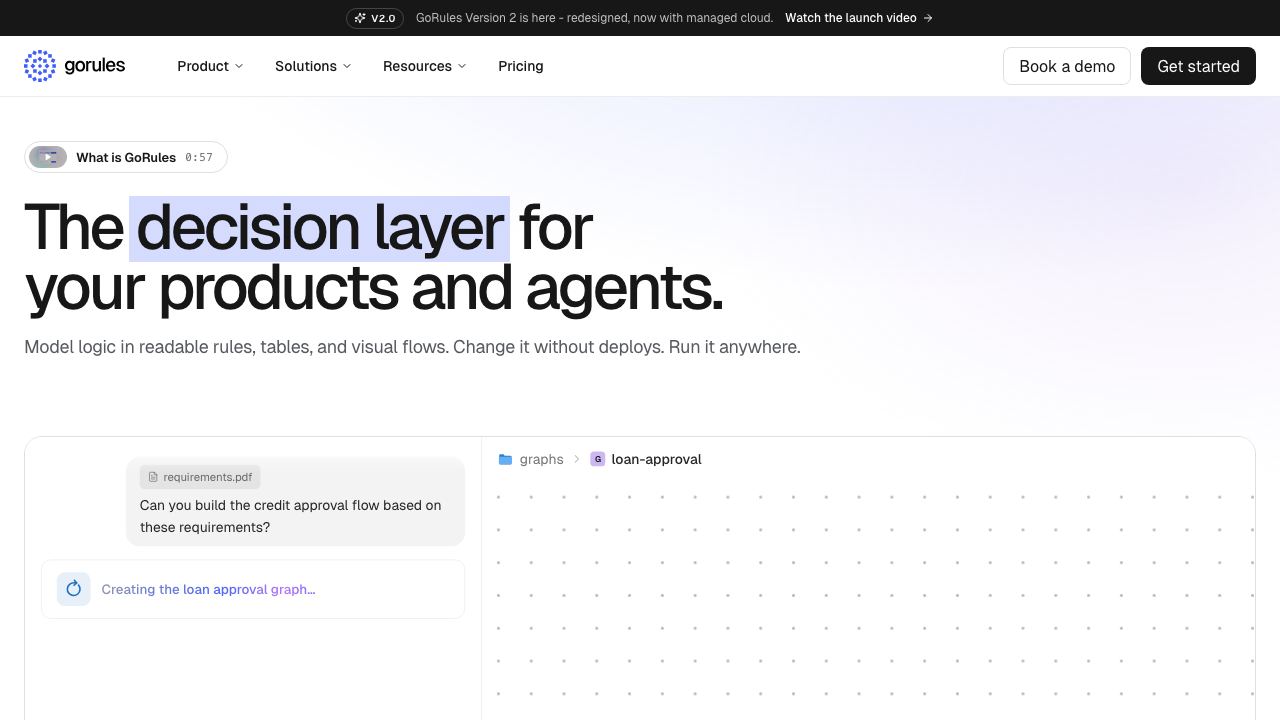Expand the Resources menu chevron
1280x720 pixels.
462,66
